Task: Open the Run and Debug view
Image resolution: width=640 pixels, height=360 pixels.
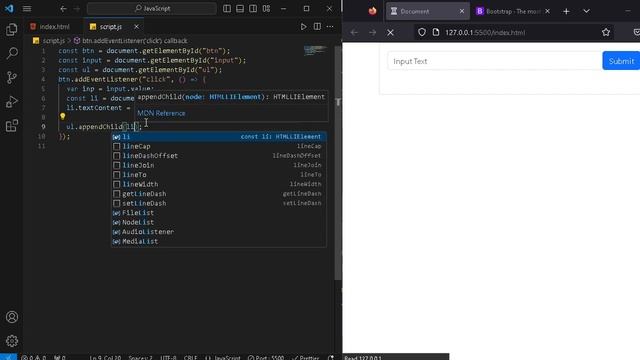Action: coord(12,101)
